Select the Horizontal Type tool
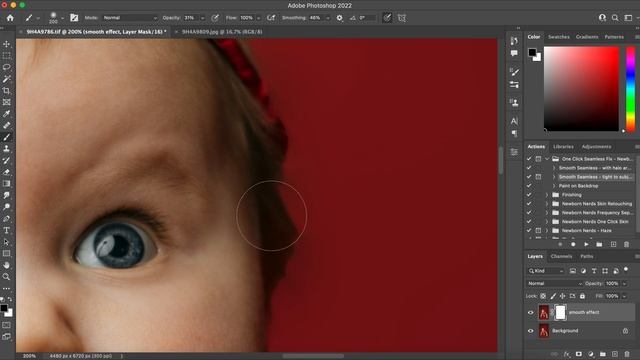Image resolution: width=640 pixels, height=360 pixels. coord(7,230)
